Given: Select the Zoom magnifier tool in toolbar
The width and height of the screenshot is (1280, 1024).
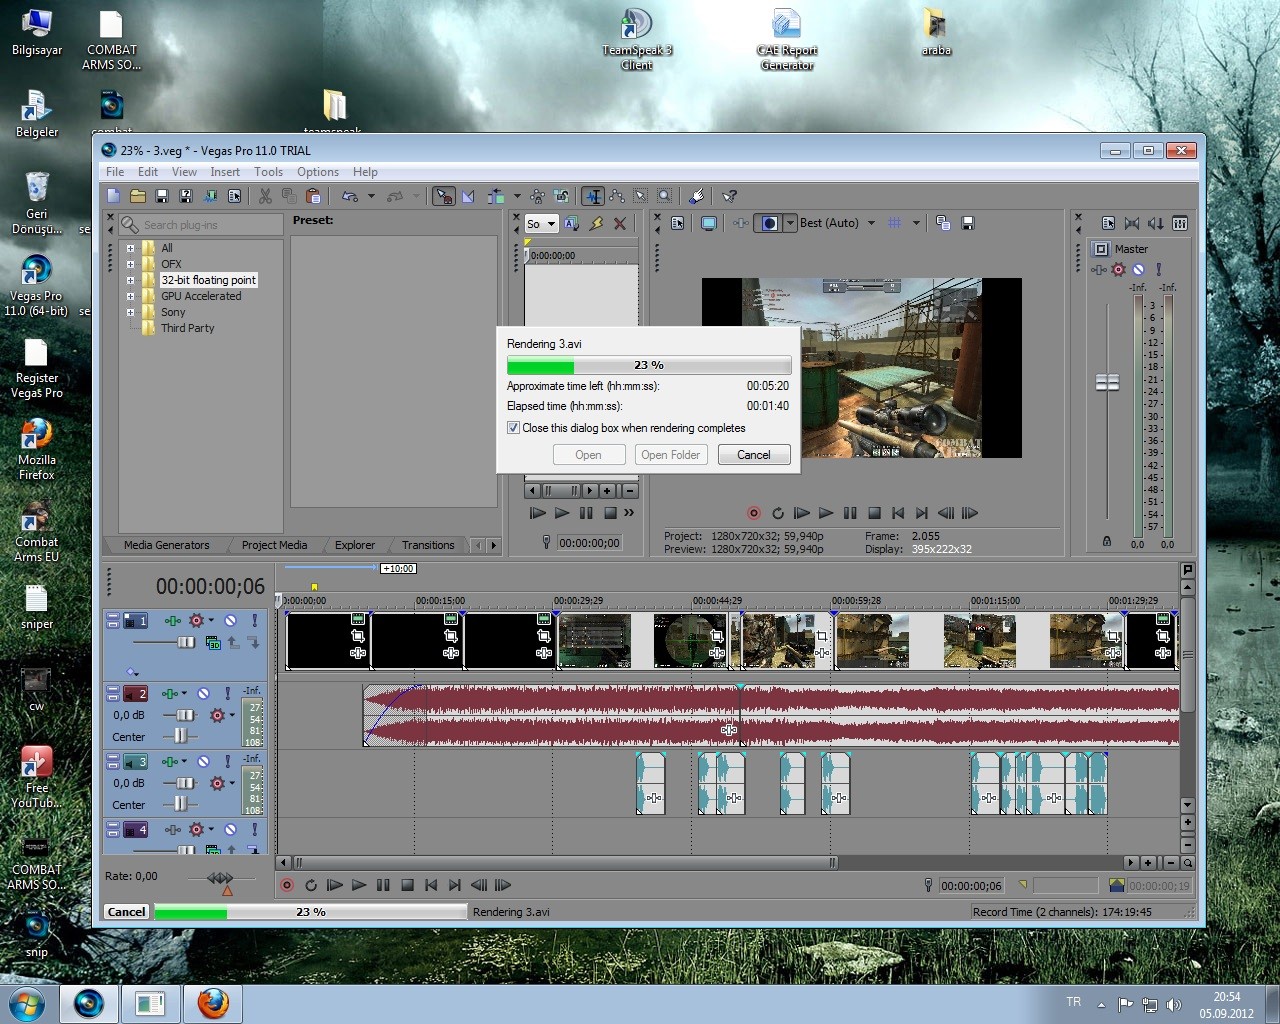Looking at the screenshot, I should (664, 196).
